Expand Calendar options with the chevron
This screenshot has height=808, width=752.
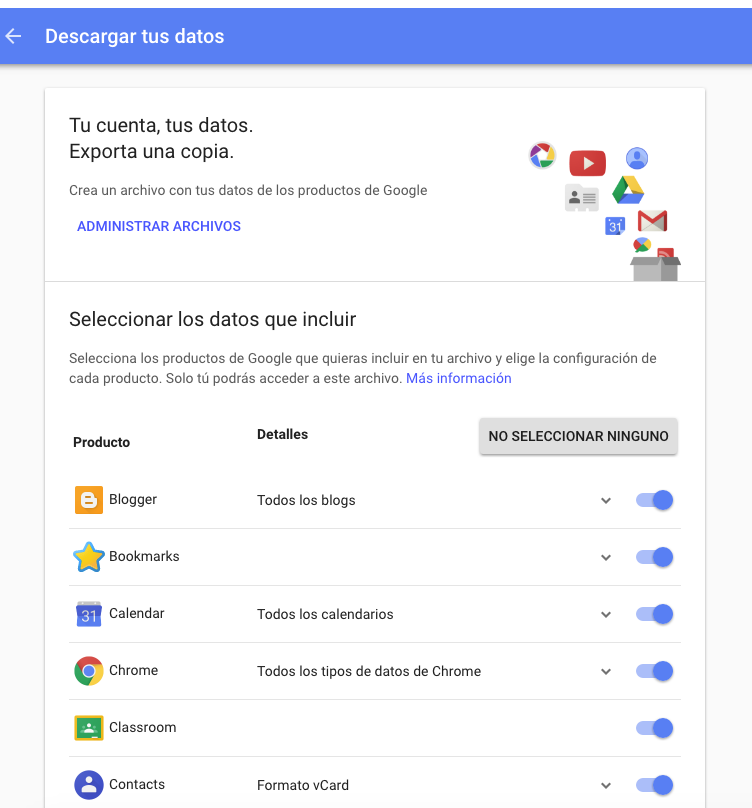pos(606,614)
